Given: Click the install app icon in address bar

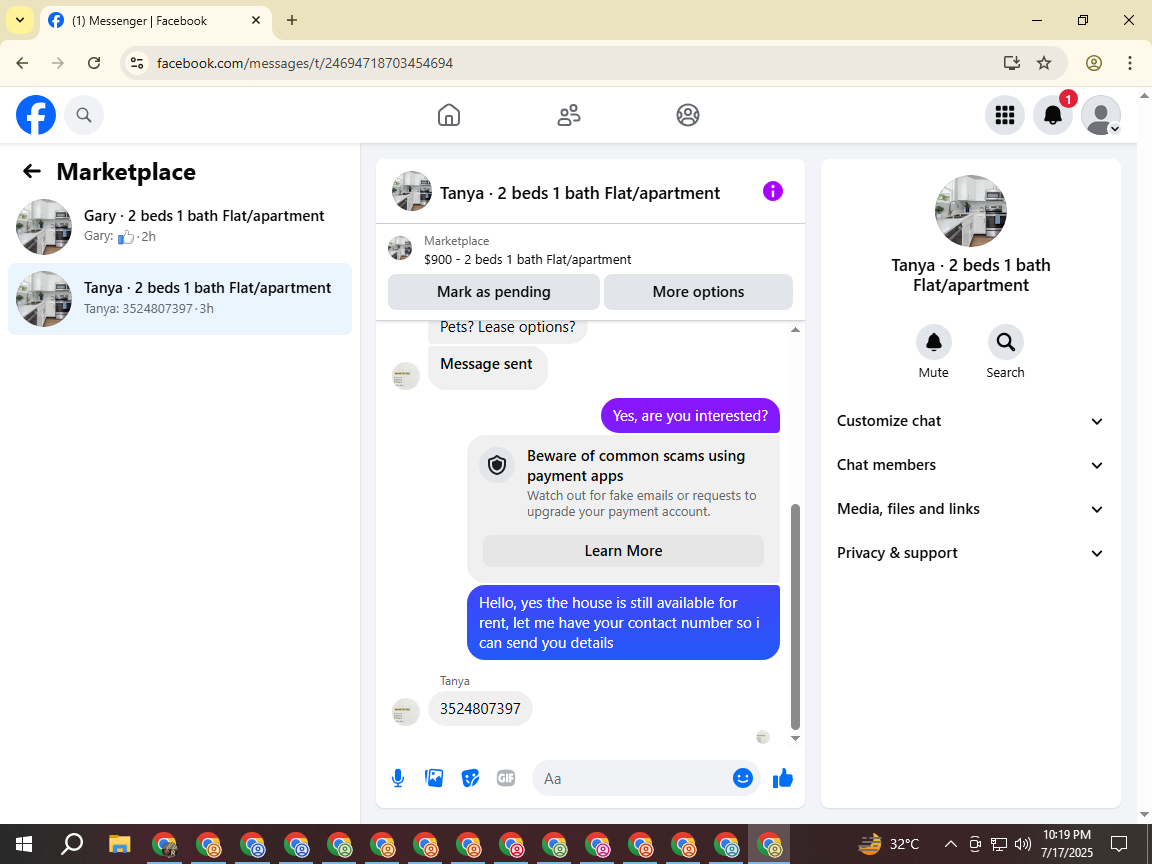Looking at the screenshot, I should (1012, 63).
